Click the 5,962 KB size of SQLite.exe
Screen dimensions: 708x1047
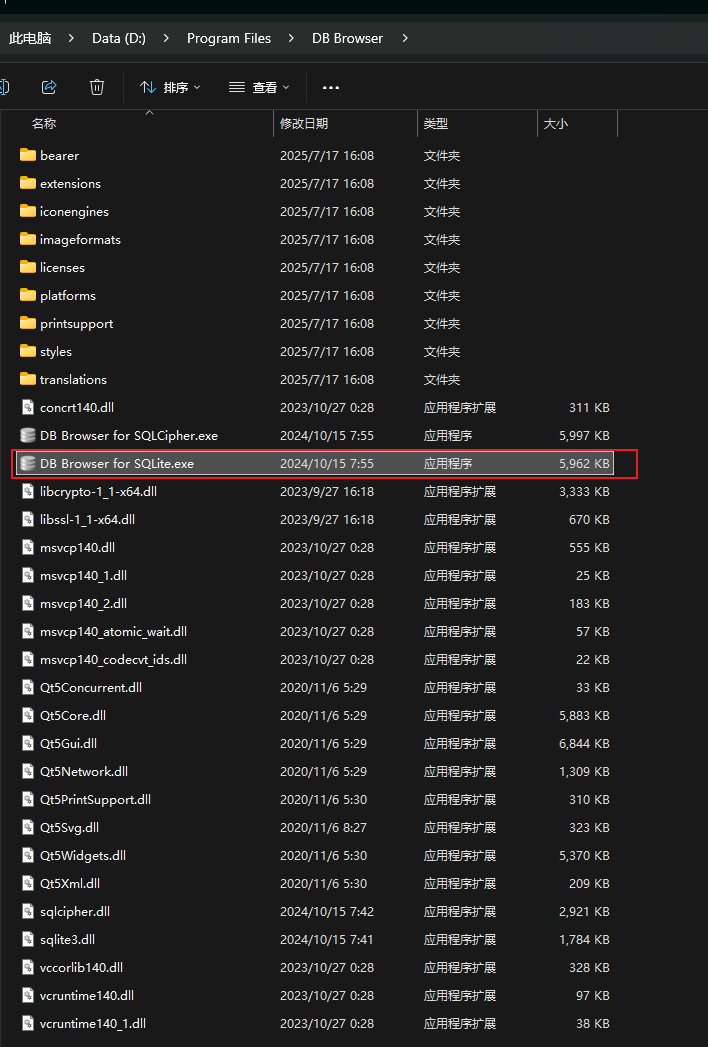584,463
